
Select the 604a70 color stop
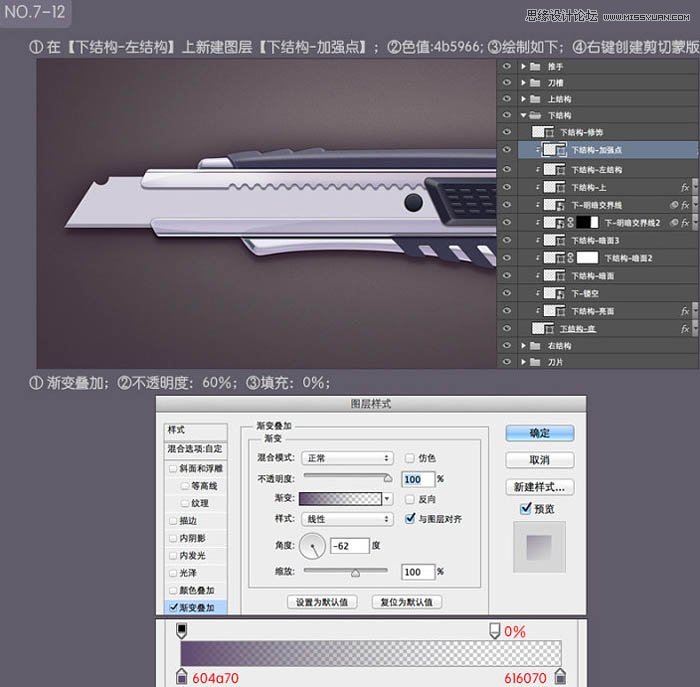(181, 675)
